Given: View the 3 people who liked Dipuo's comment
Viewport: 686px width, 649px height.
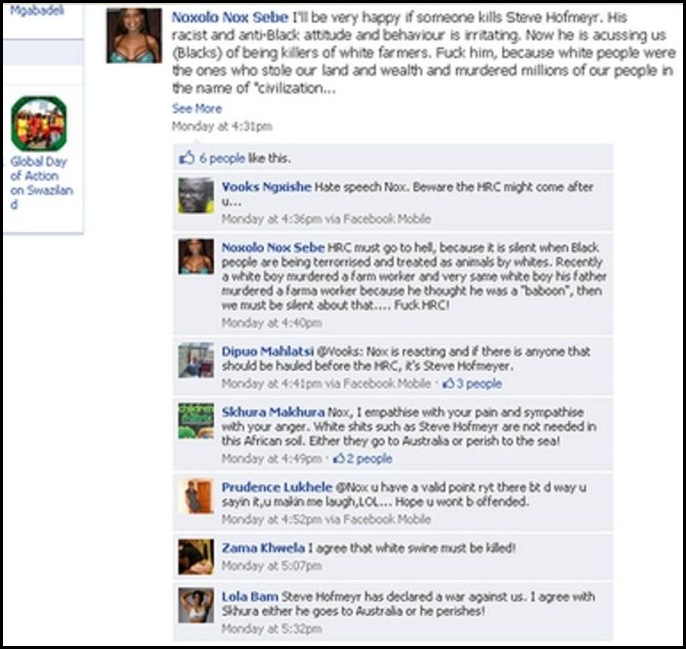Looking at the screenshot, I should [x=479, y=384].
